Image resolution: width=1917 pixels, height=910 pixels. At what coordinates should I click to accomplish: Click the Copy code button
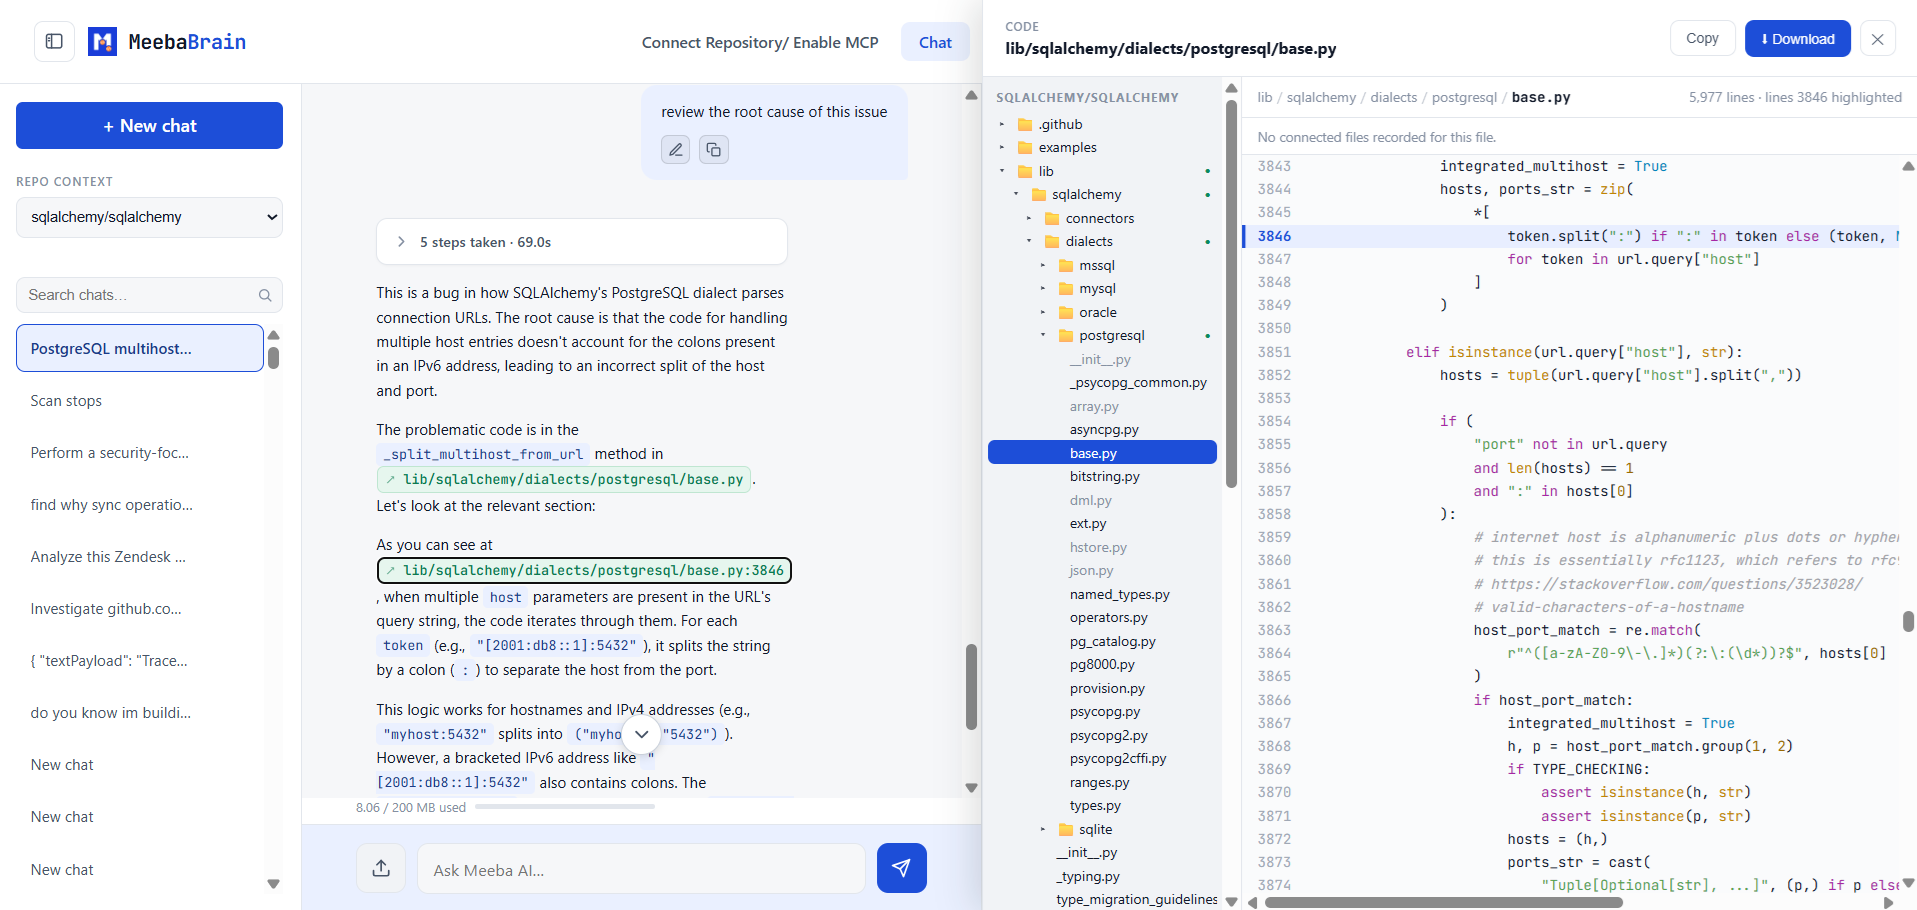(1702, 38)
